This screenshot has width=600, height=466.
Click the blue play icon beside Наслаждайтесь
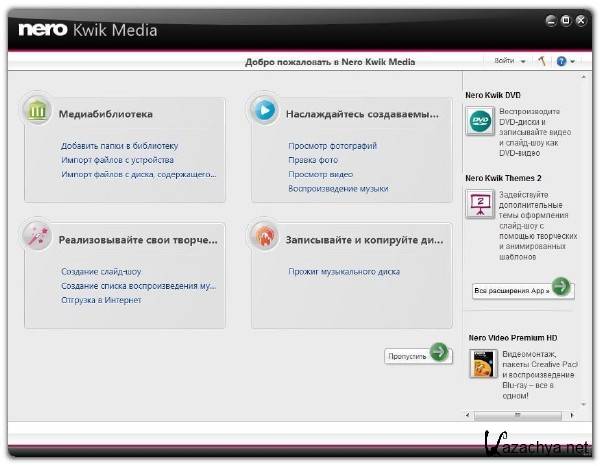pos(266,111)
